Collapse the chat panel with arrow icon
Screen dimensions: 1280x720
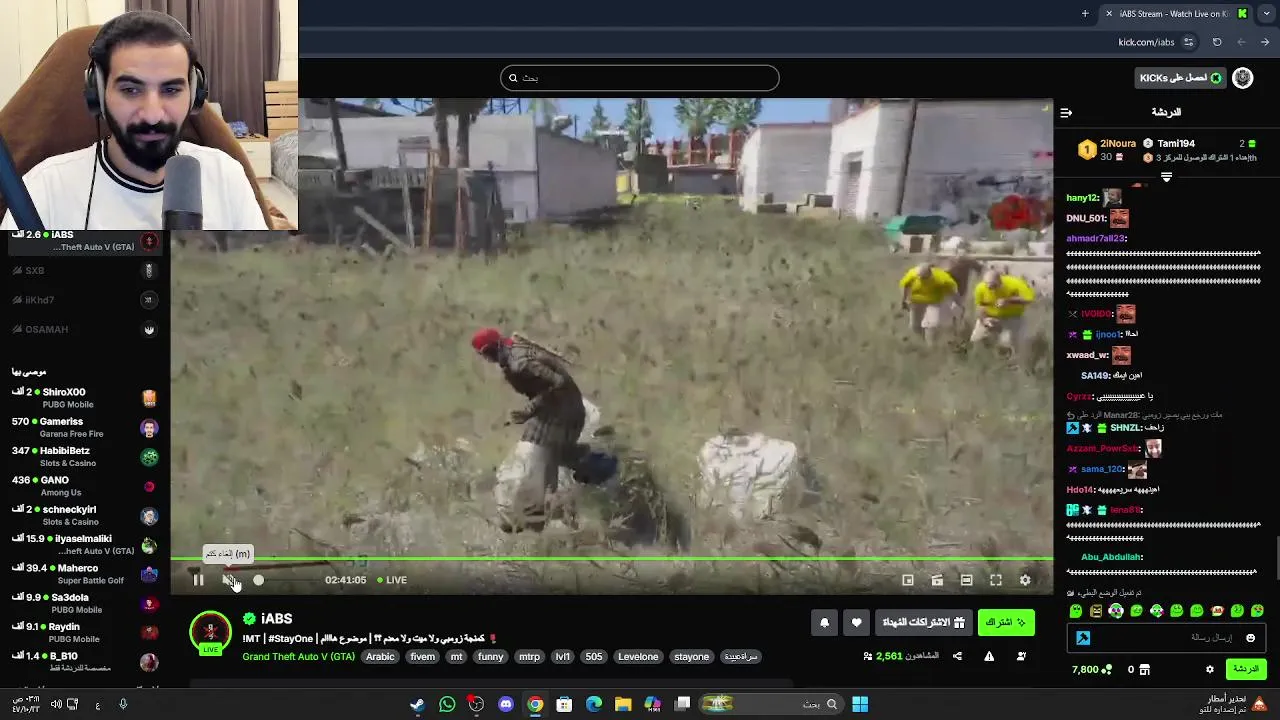1066,113
